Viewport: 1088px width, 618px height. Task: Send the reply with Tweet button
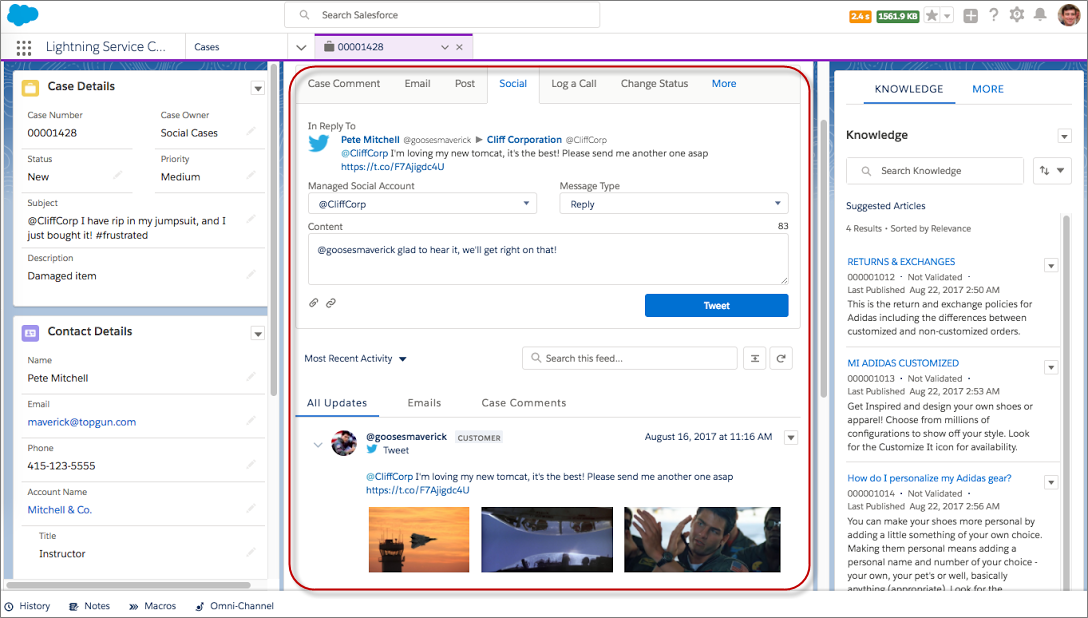[716, 306]
